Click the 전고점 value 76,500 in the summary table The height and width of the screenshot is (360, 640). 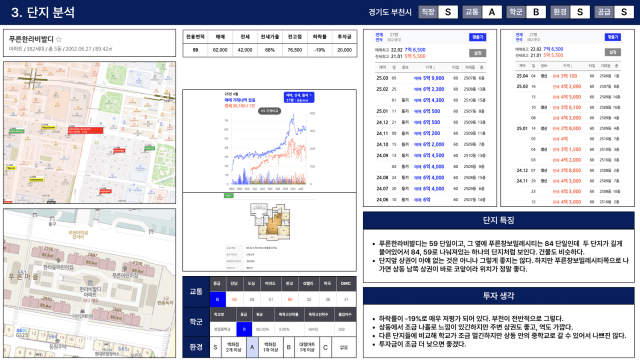pos(295,50)
